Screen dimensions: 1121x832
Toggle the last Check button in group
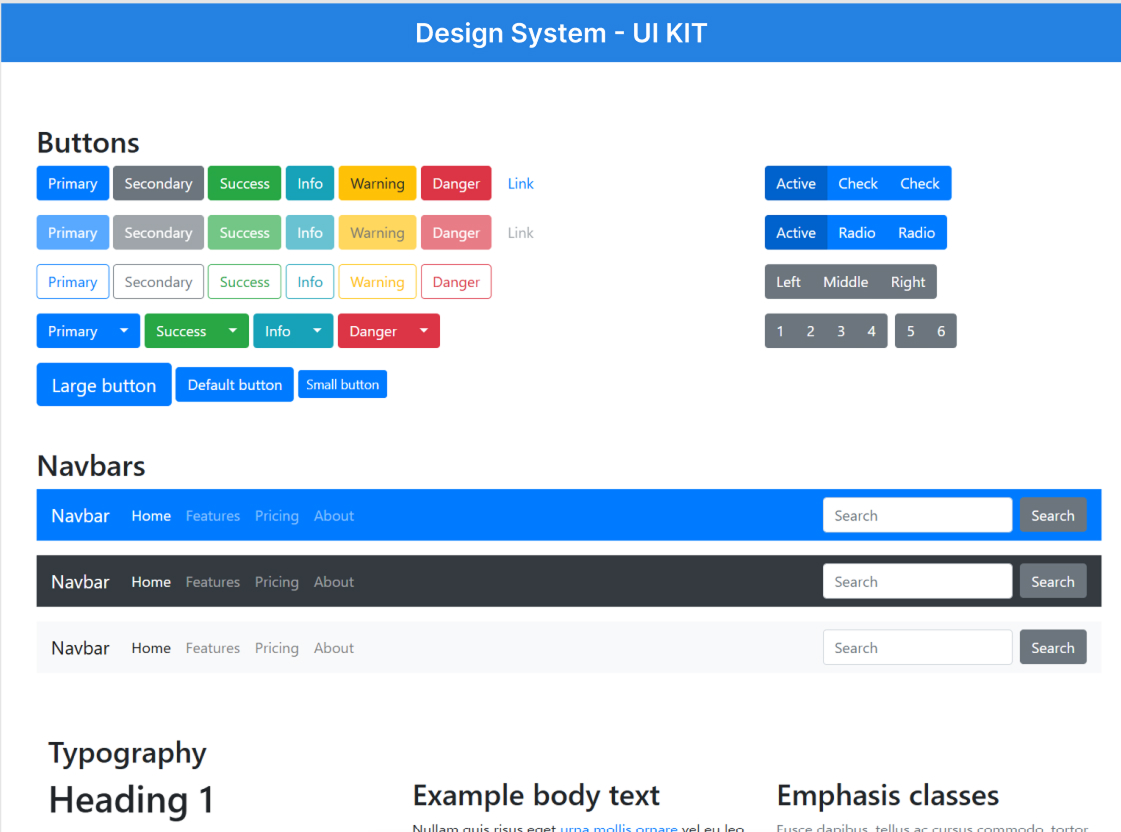coord(919,183)
